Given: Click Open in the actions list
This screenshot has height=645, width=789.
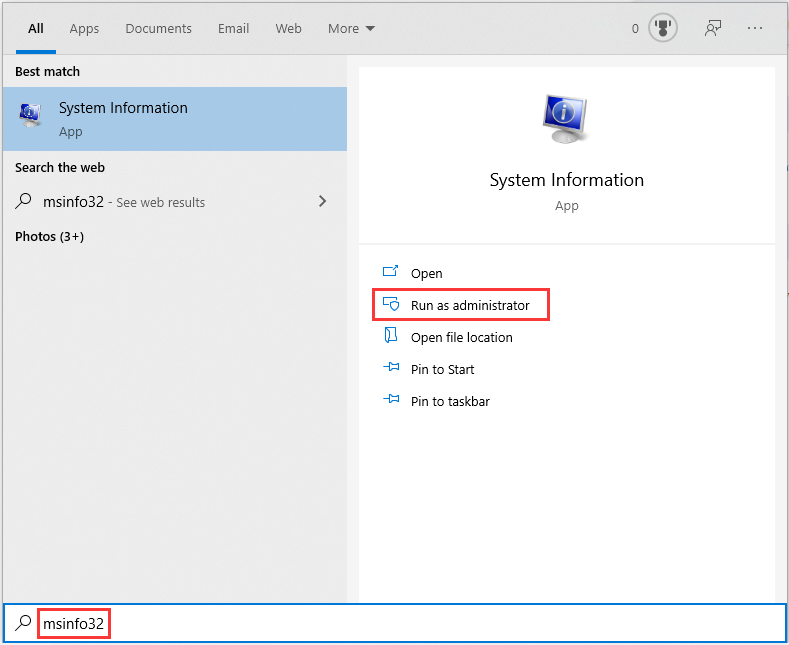Looking at the screenshot, I should [426, 273].
